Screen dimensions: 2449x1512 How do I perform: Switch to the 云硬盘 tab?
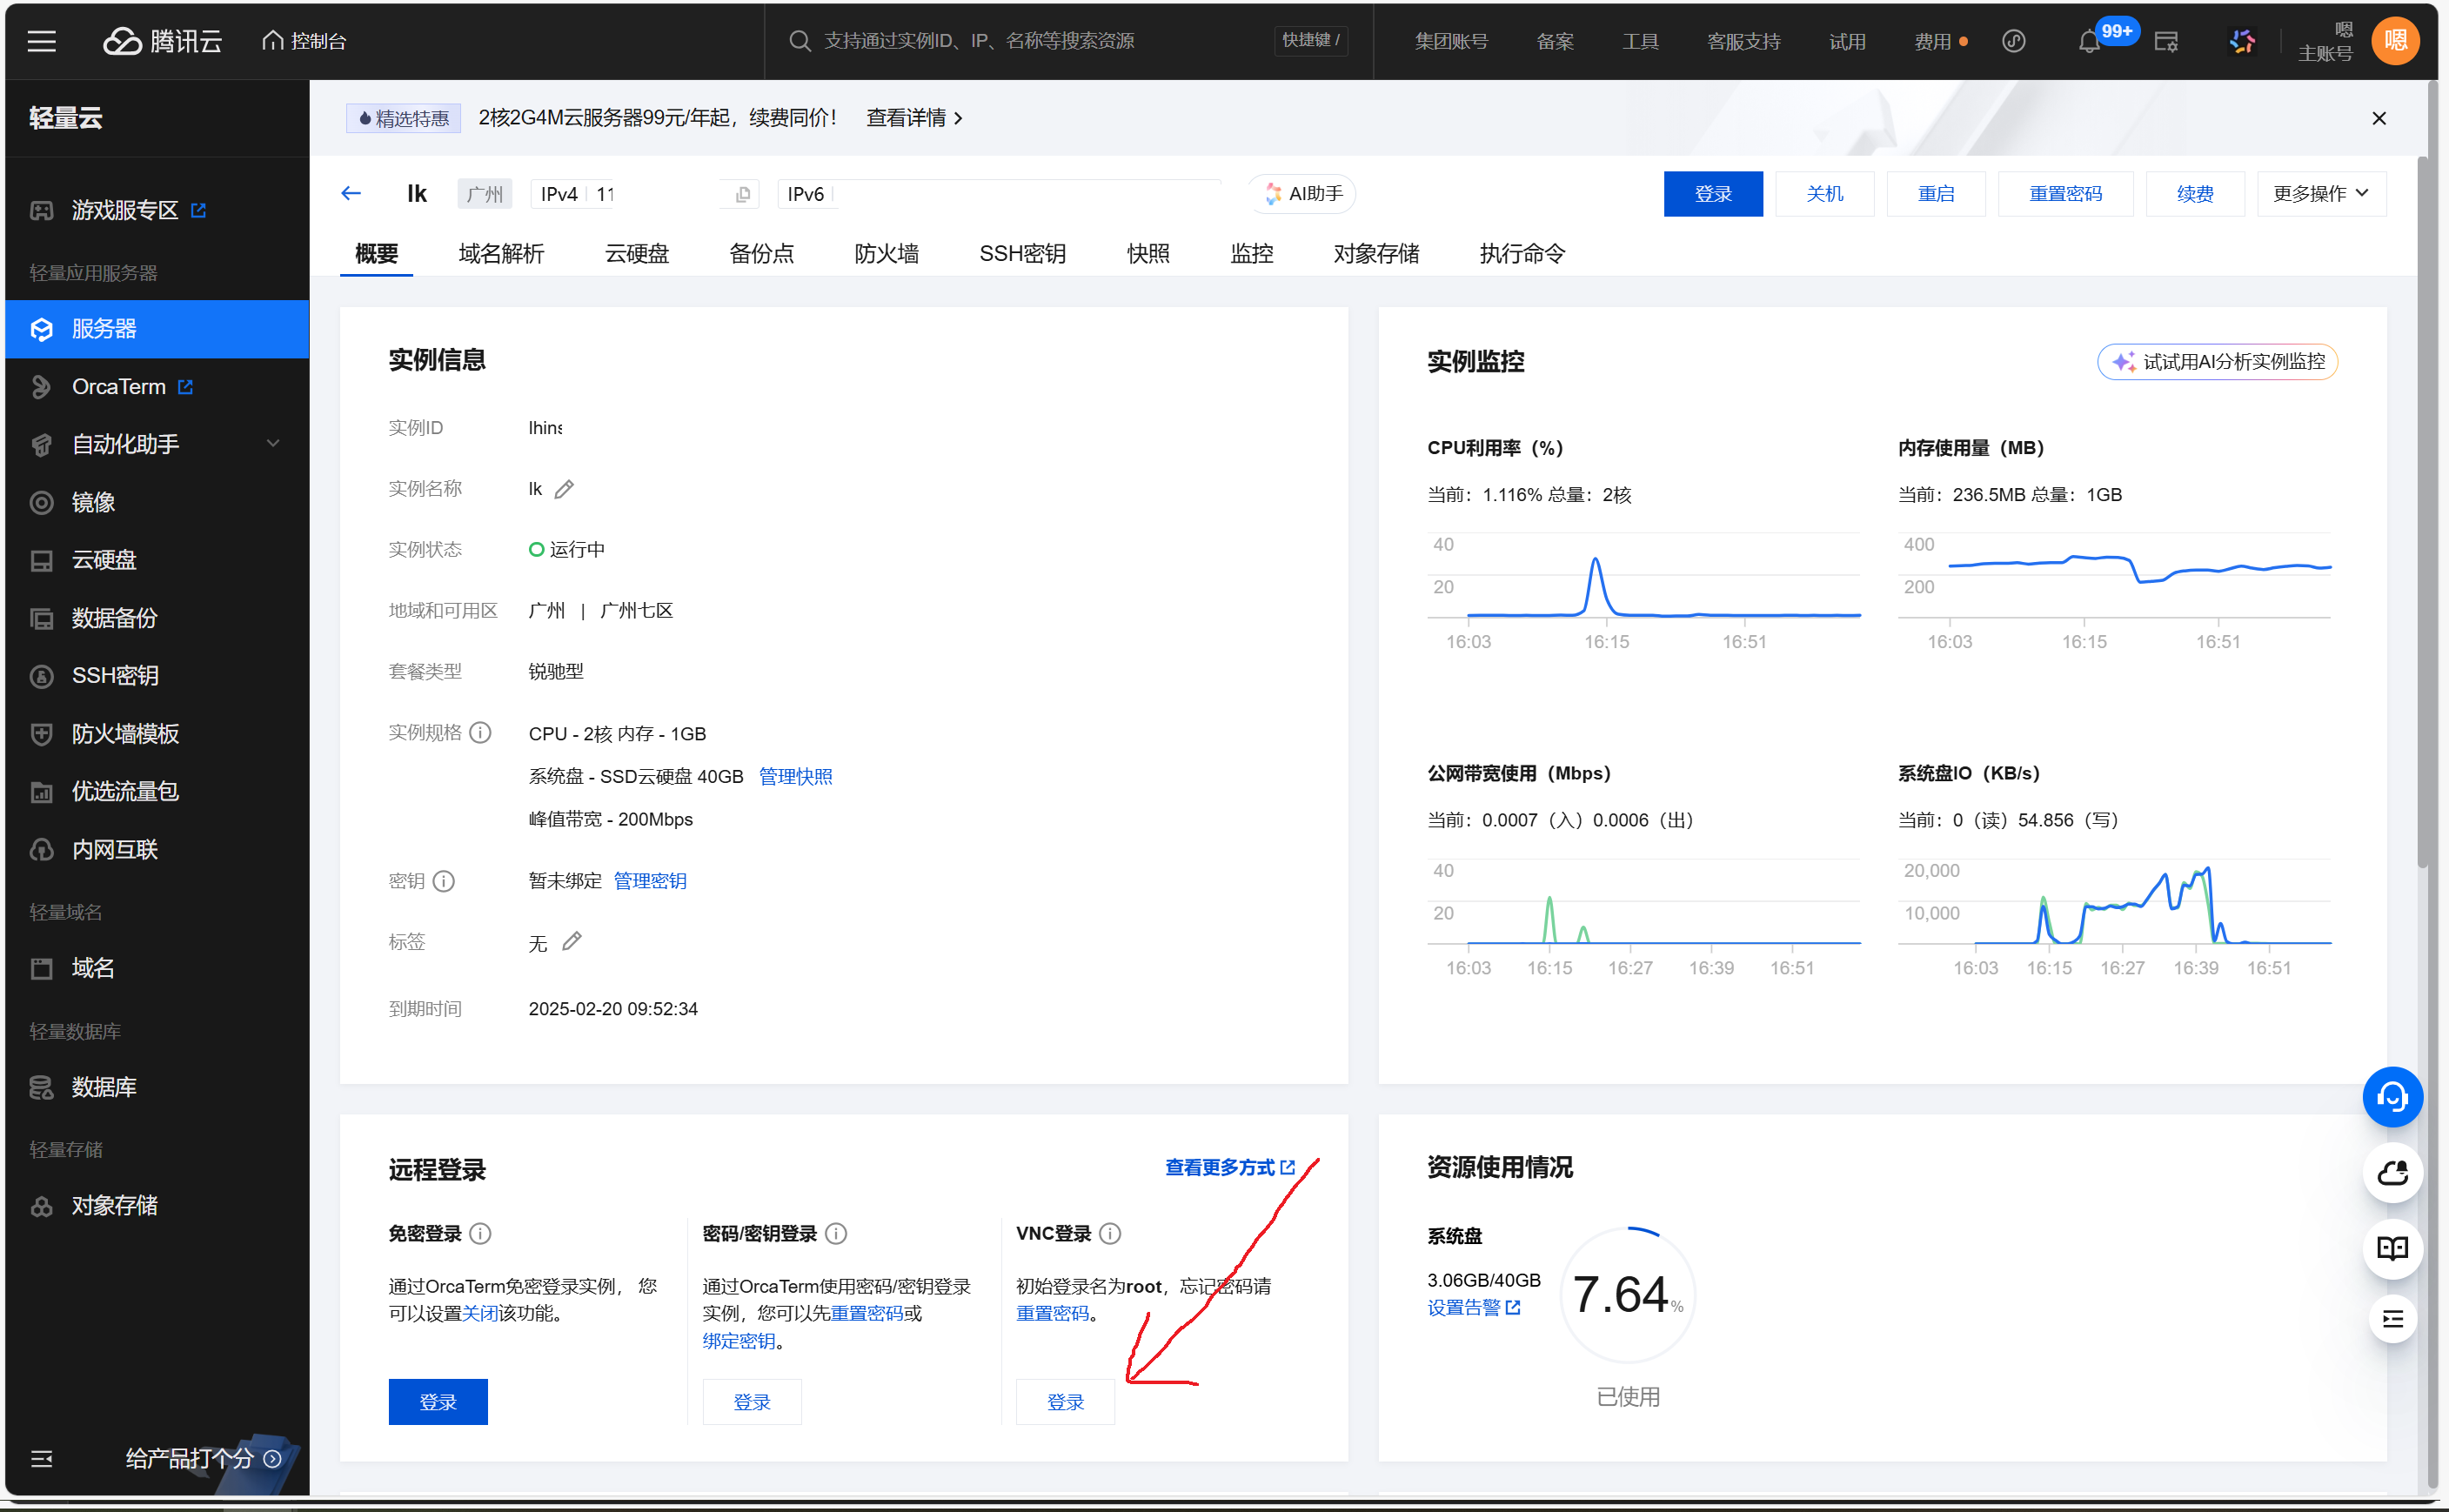tap(637, 254)
